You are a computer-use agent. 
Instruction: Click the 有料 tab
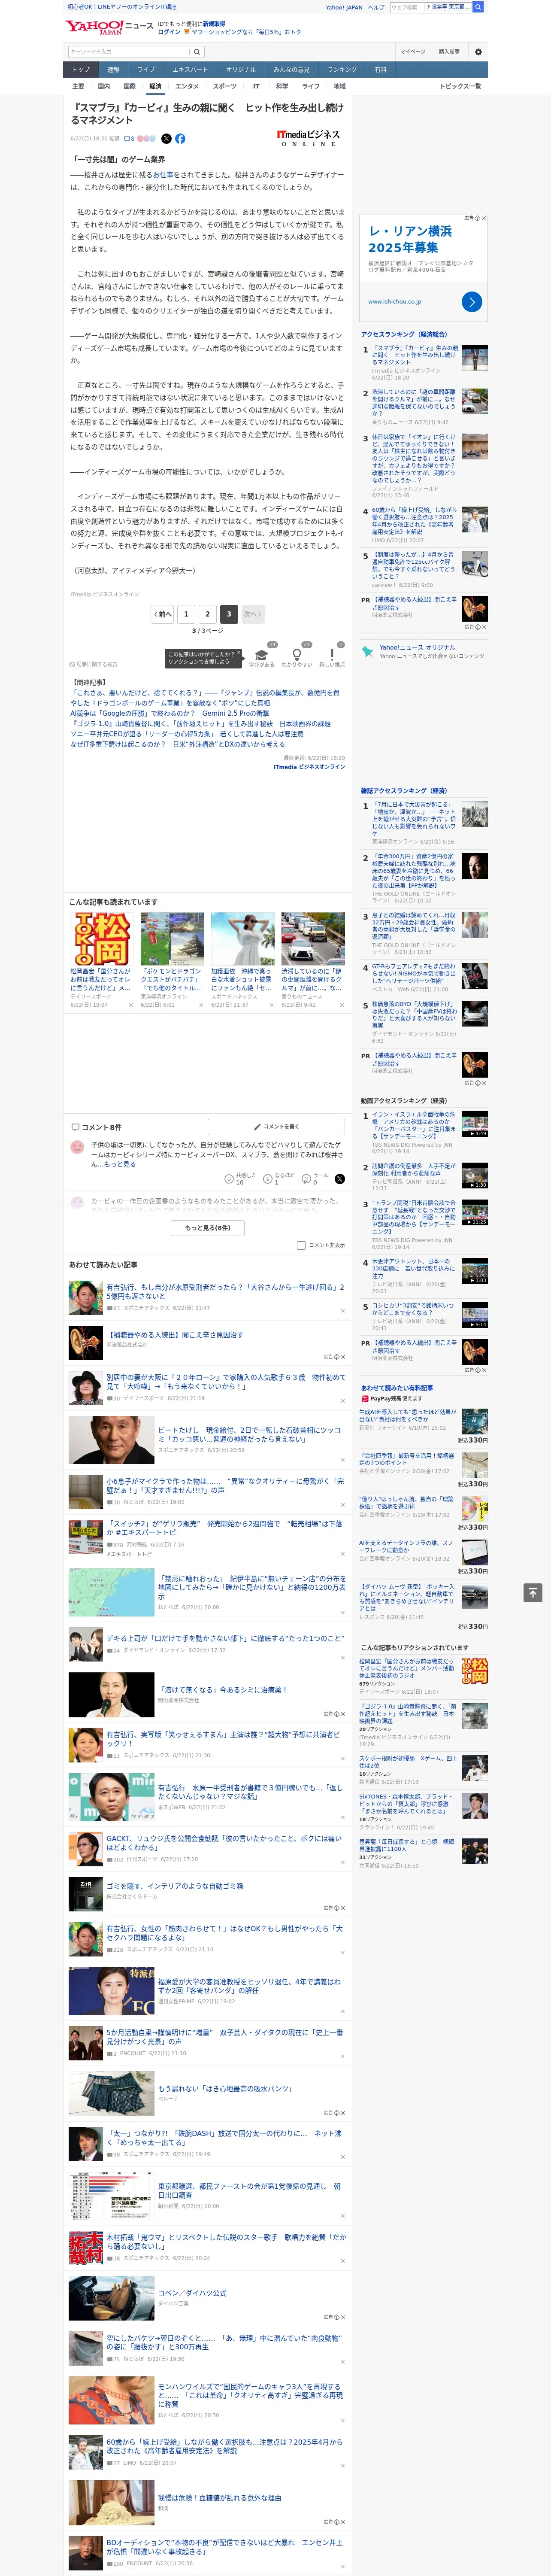click(x=380, y=70)
